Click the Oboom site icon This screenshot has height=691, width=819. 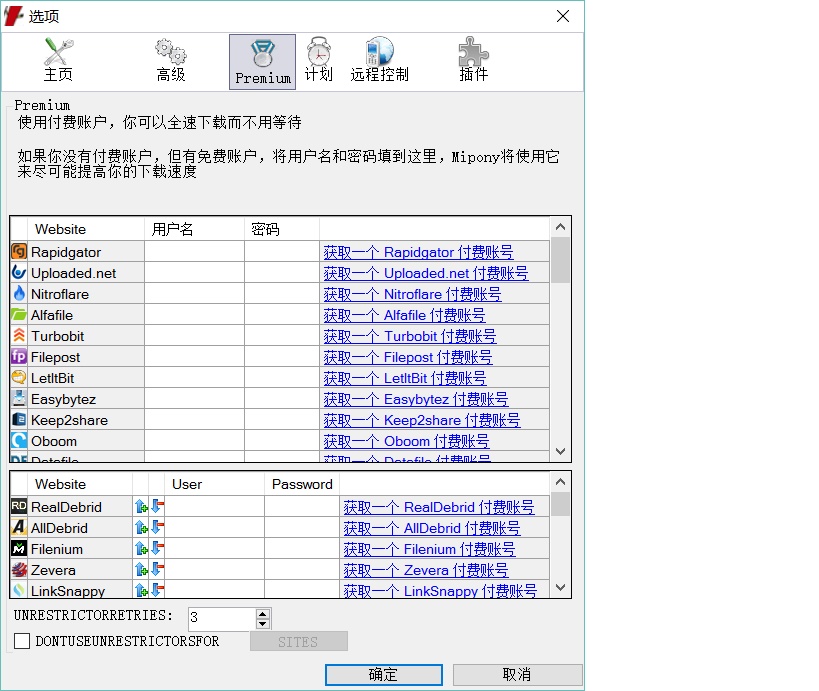click(19, 441)
